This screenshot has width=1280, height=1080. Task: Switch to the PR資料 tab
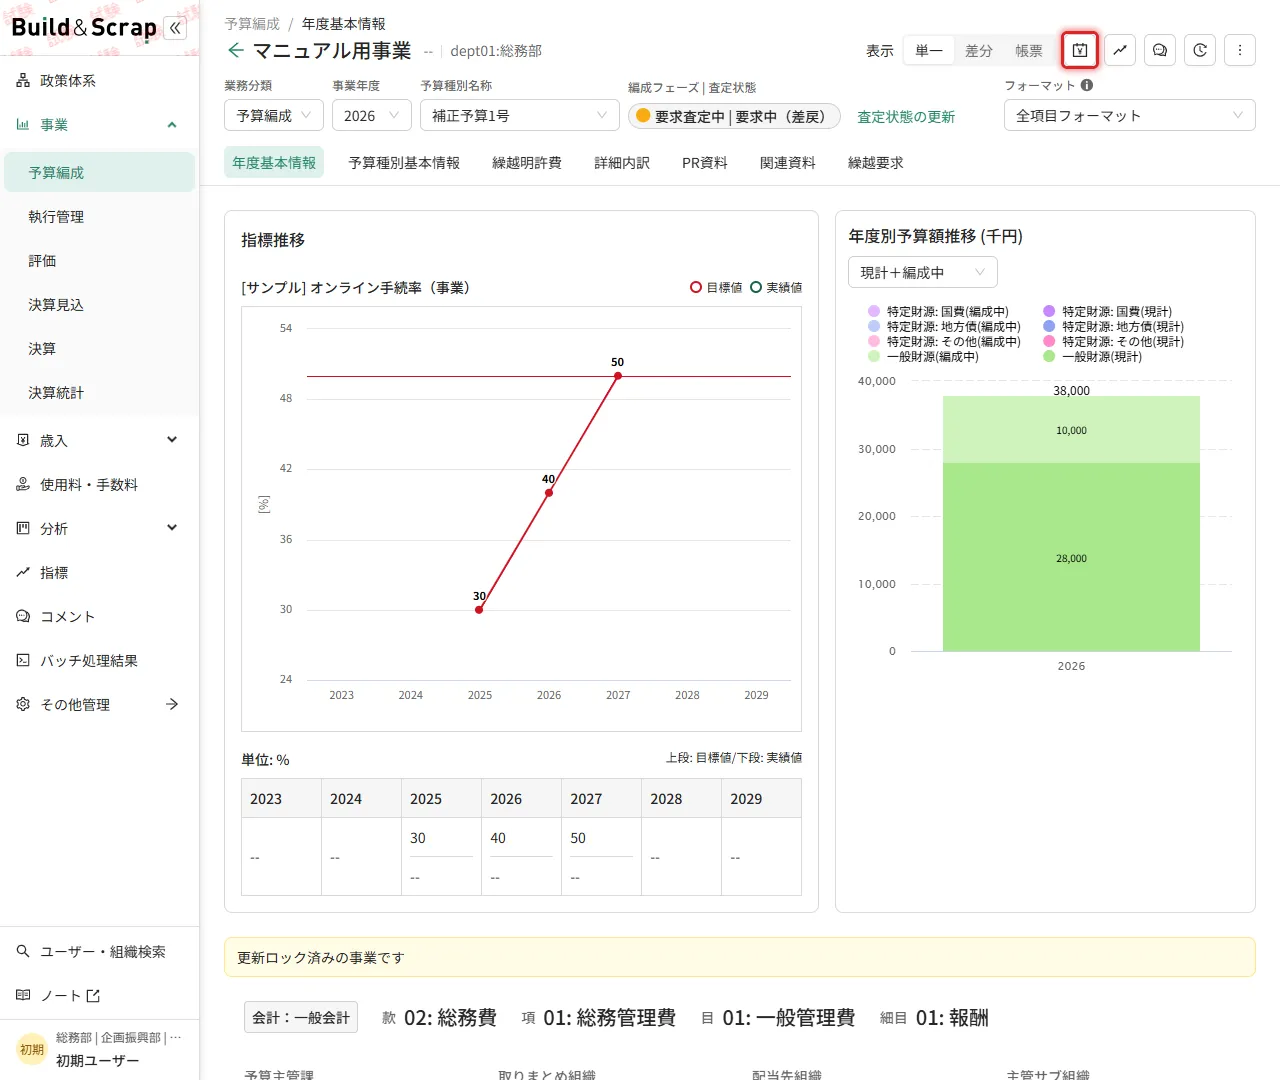point(705,163)
